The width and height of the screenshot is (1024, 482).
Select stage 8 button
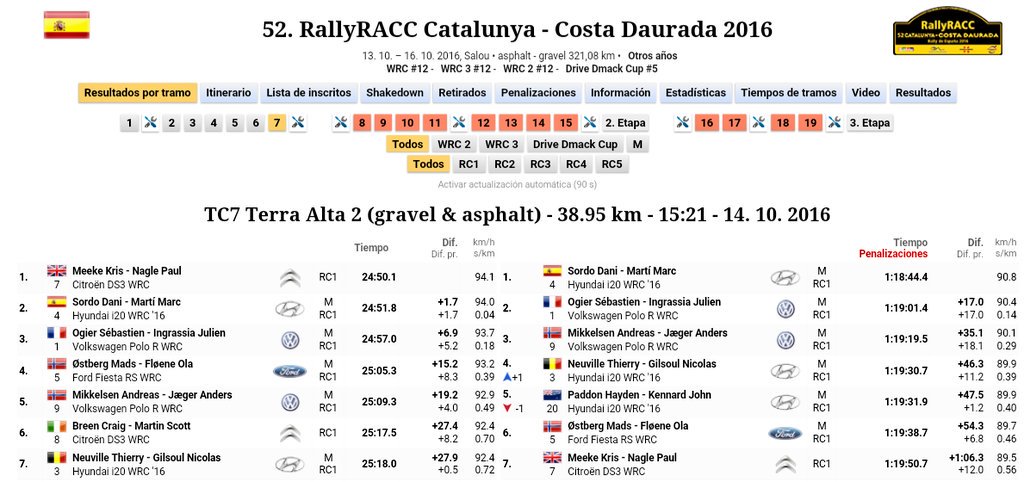coord(362,123)
